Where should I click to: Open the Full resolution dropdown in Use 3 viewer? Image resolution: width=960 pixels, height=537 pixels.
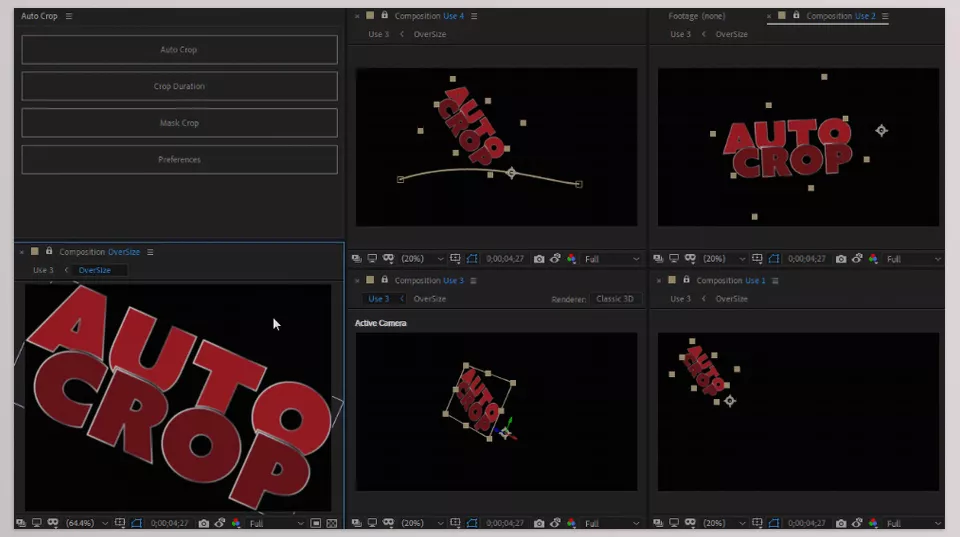[x=612, y=523]
